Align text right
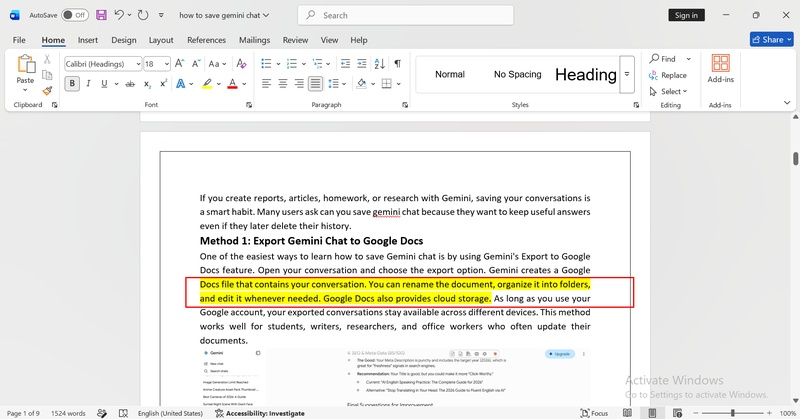Screen dimensions: 800x419 point(299,84)
